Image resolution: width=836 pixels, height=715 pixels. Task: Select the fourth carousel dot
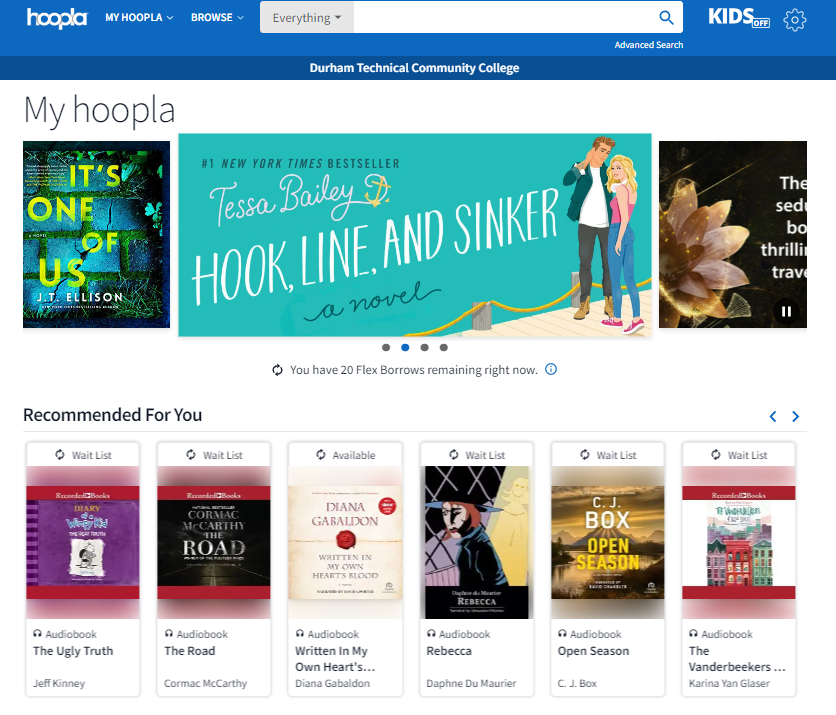(444, 348)
